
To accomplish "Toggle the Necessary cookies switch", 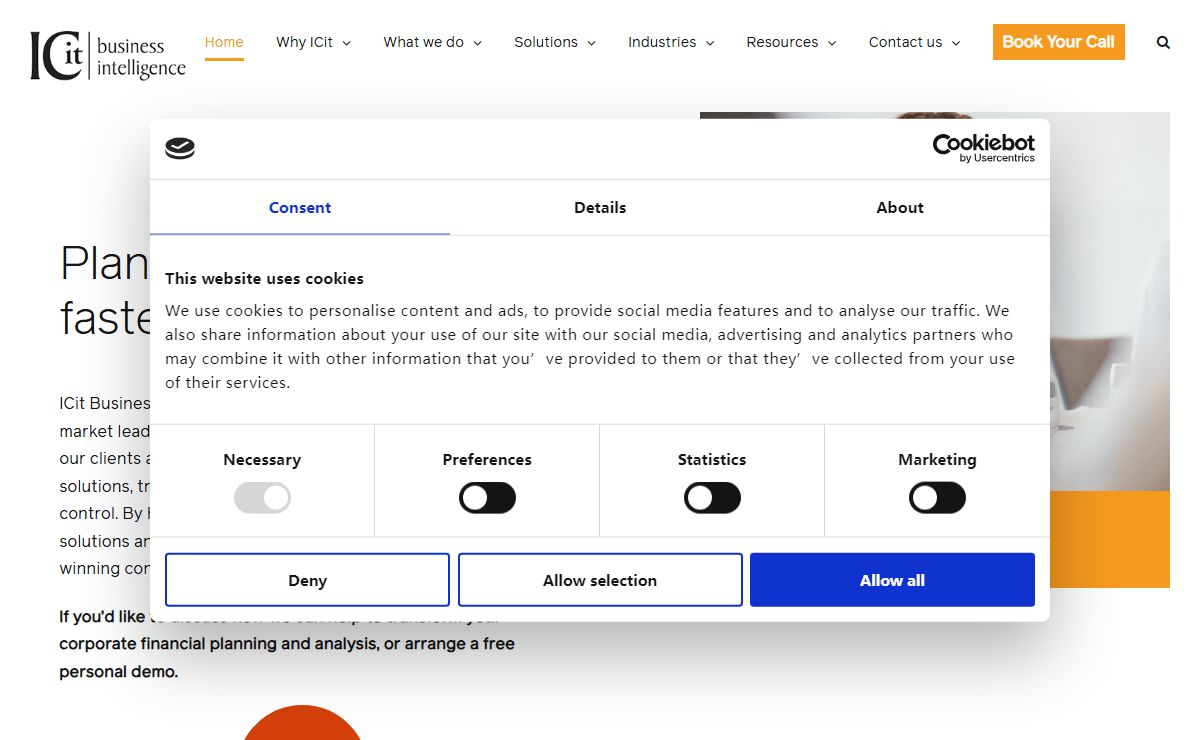I will click(262, 498).
